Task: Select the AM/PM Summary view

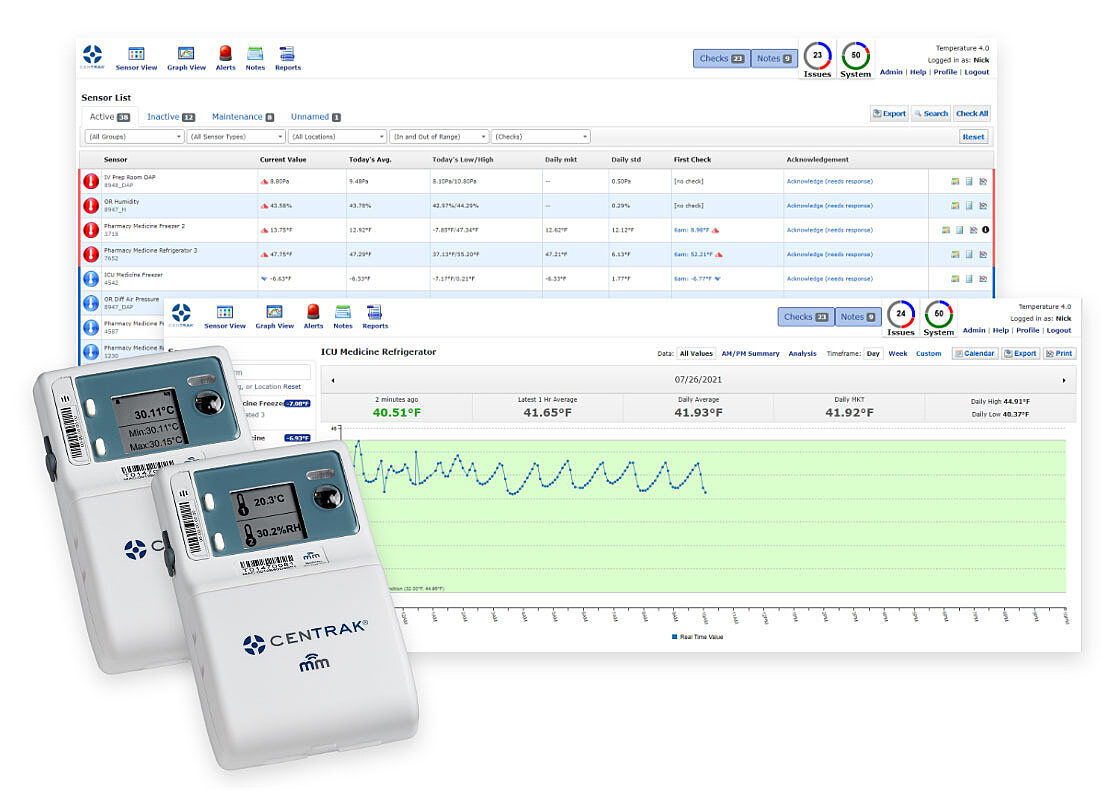Action: pos(751,353)
